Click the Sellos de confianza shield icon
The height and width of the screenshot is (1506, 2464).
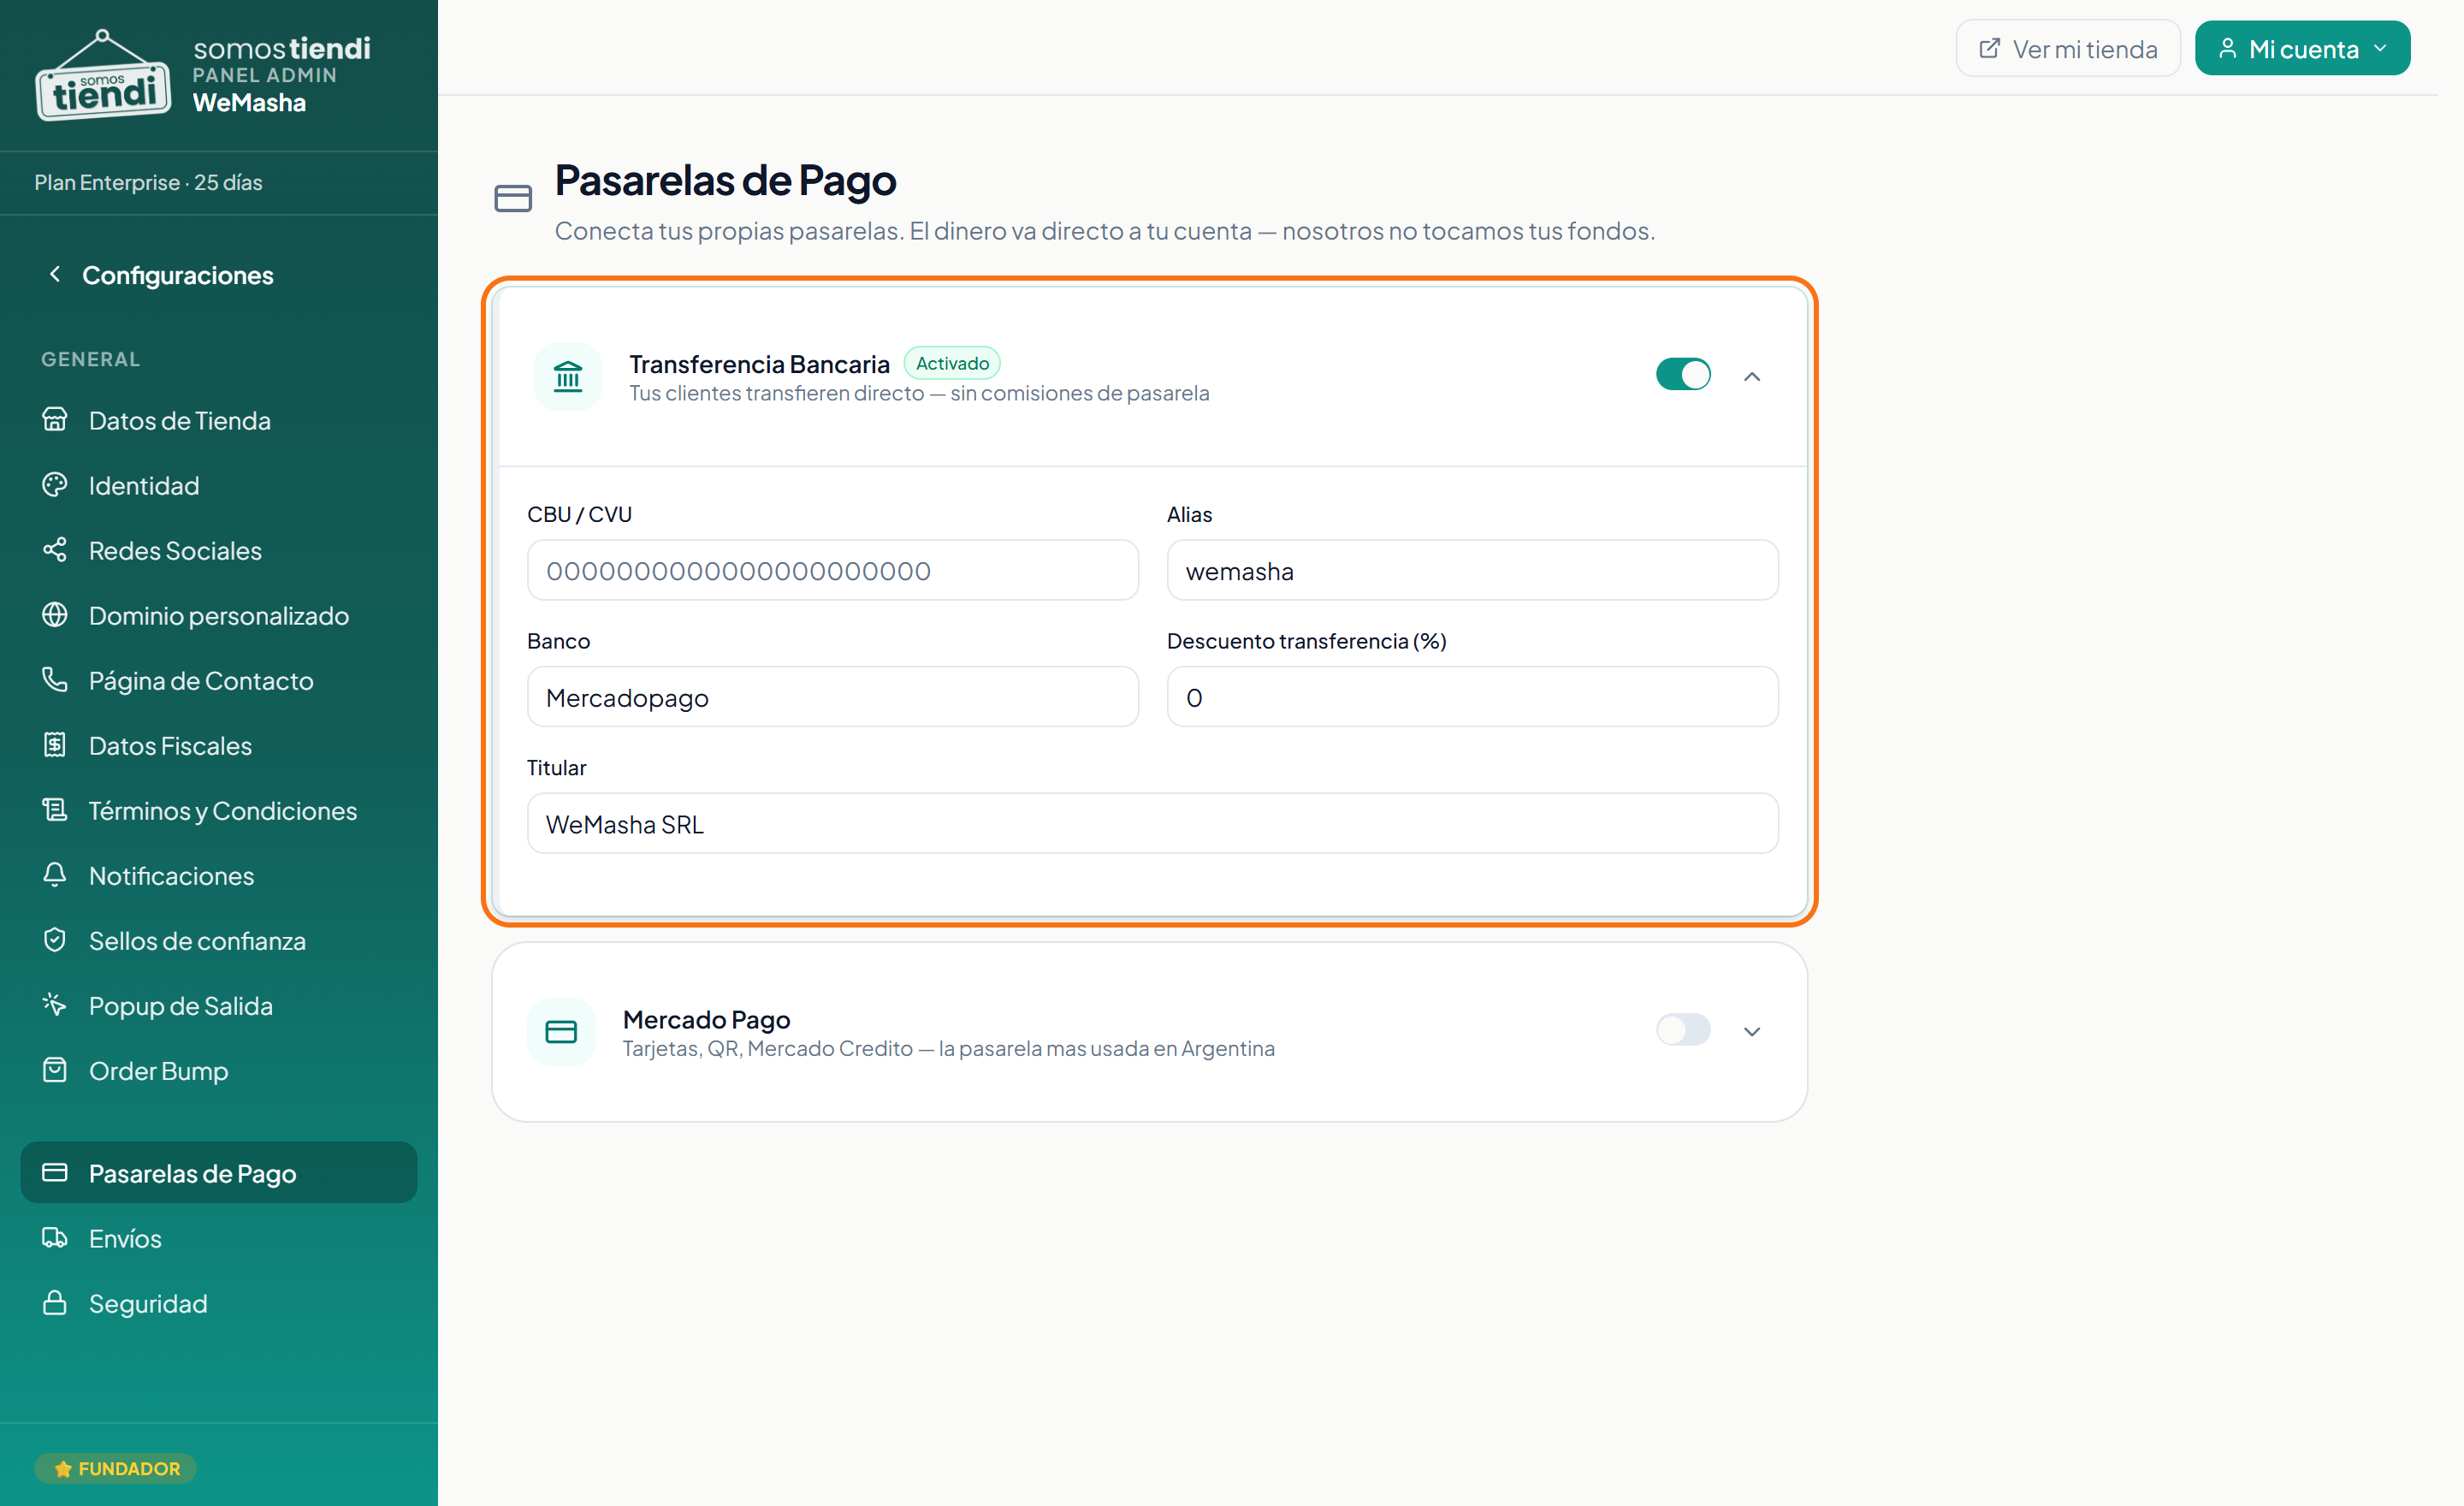point(55,940)
